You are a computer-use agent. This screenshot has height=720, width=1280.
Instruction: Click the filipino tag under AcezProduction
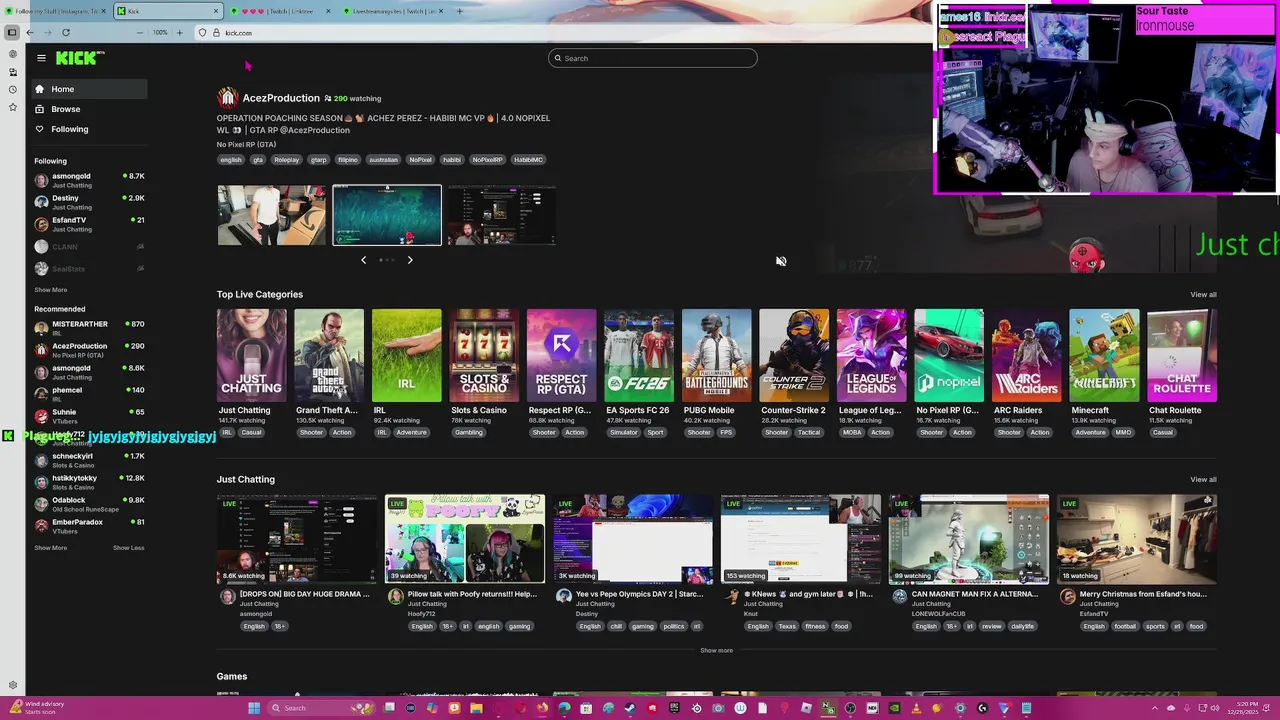pyautogui.click(x=347, y=160)
